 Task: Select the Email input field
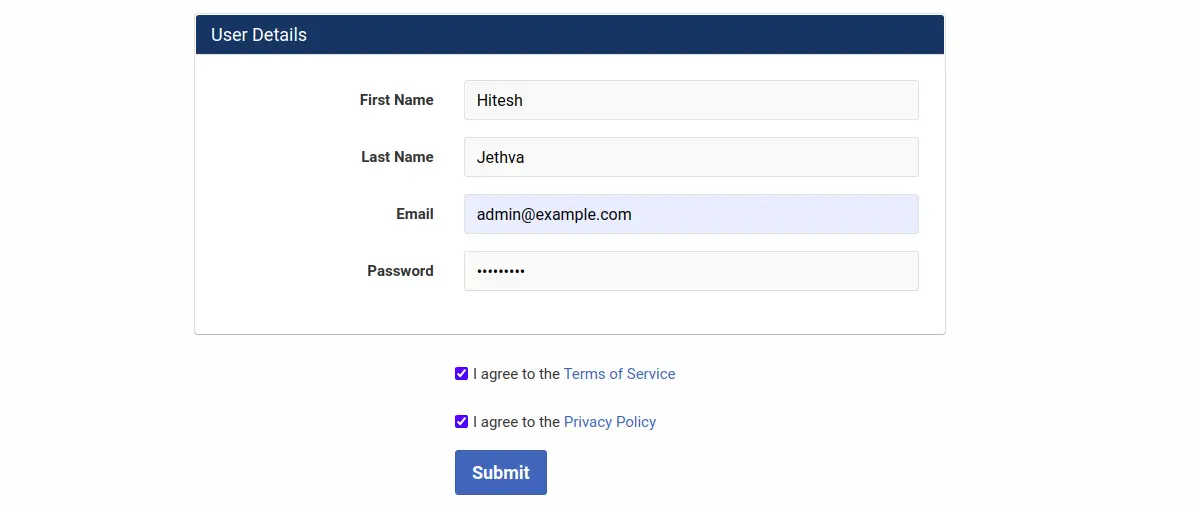(690, 214)
